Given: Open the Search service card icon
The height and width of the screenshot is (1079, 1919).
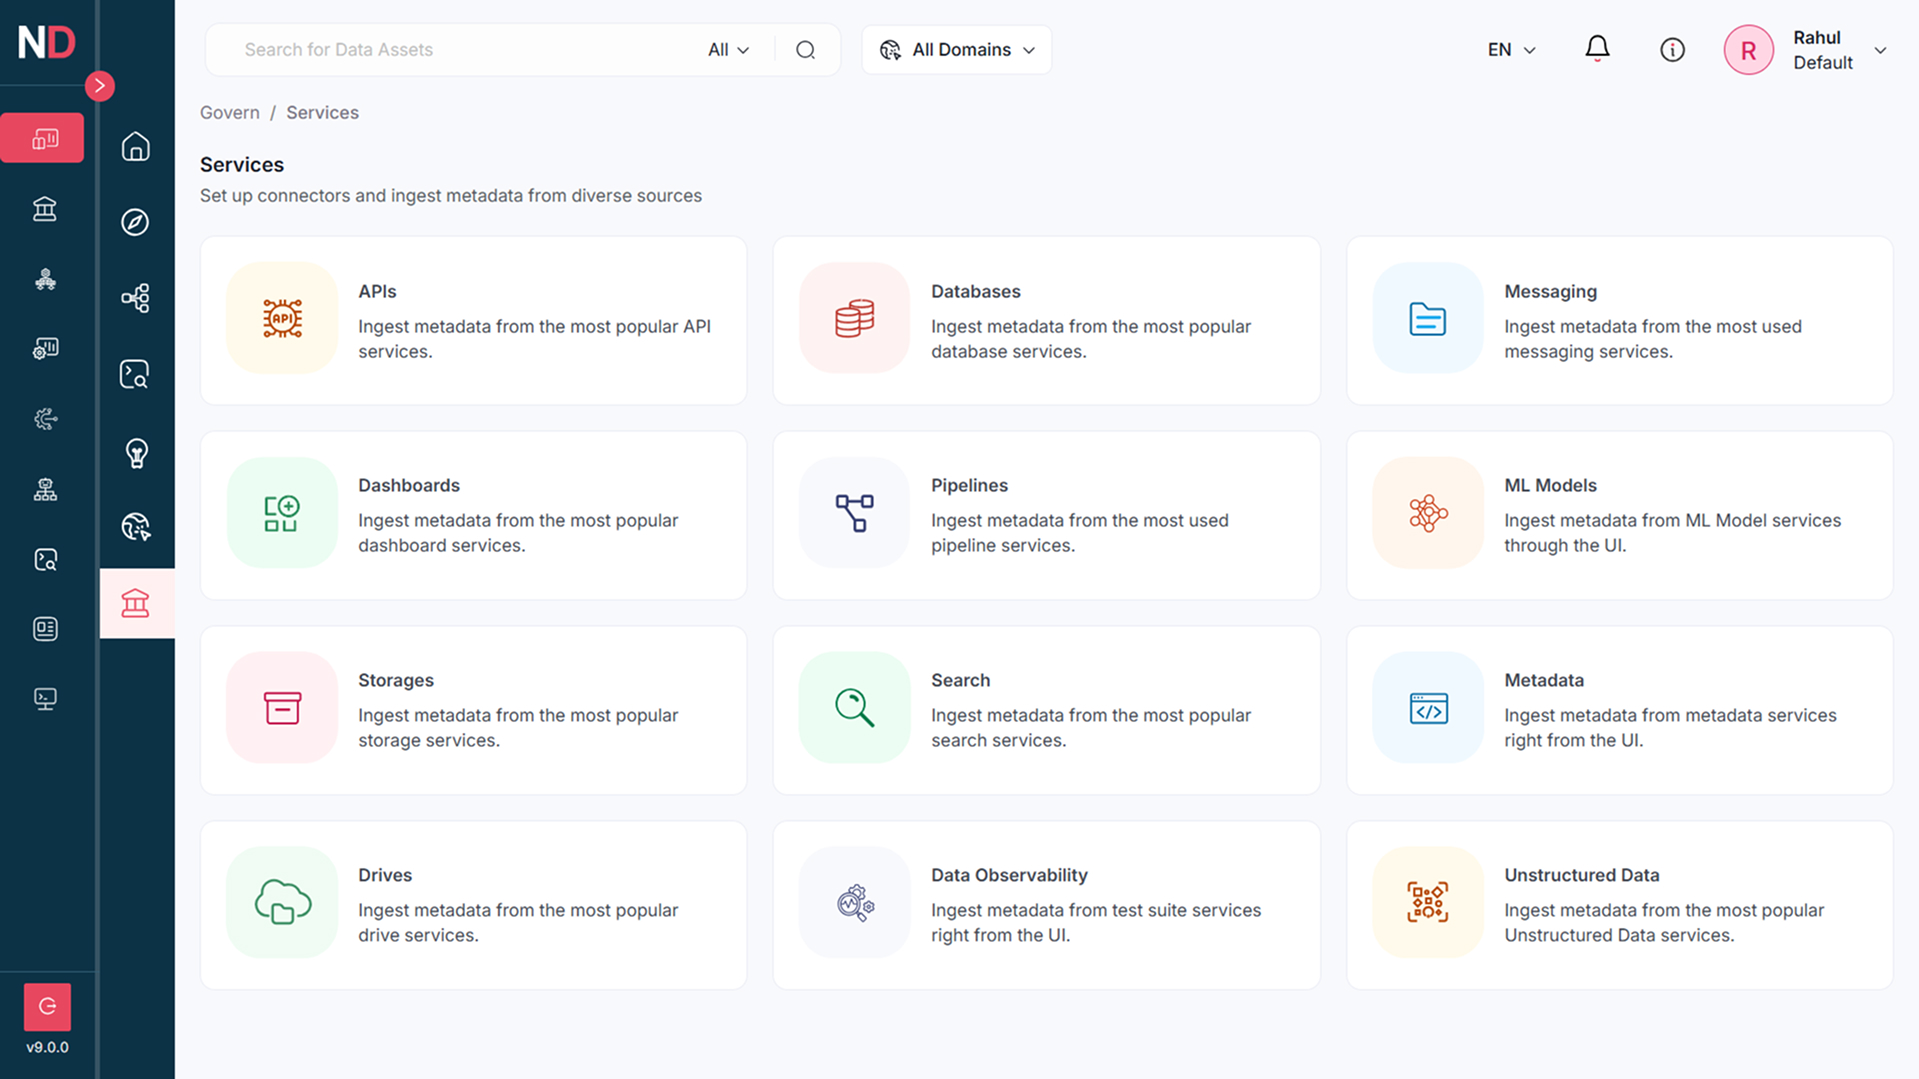Looking at the screenshot, I should click(854, 708).
